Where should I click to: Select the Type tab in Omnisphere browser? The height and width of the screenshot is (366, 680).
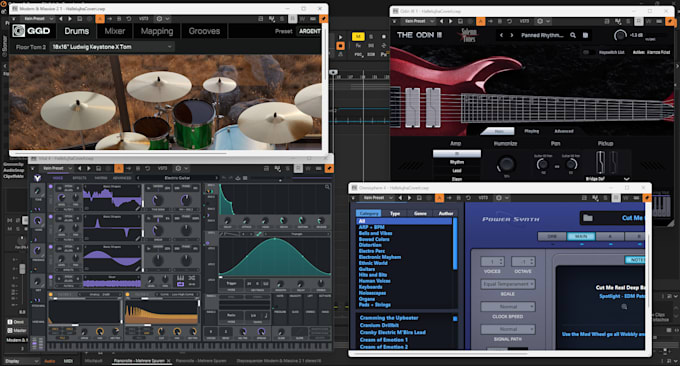(x=395, y=213)
